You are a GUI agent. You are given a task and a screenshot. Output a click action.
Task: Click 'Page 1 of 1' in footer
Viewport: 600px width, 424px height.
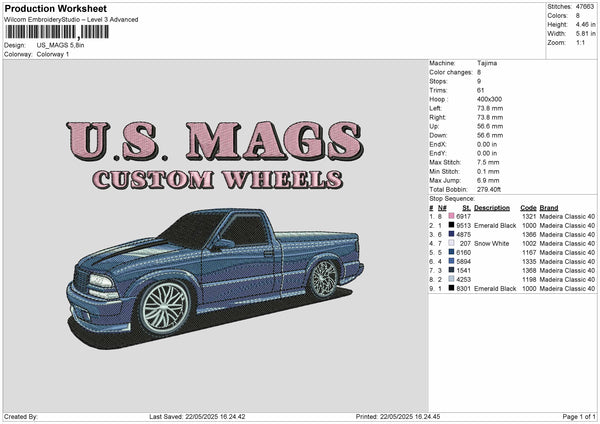coord(579,416)
